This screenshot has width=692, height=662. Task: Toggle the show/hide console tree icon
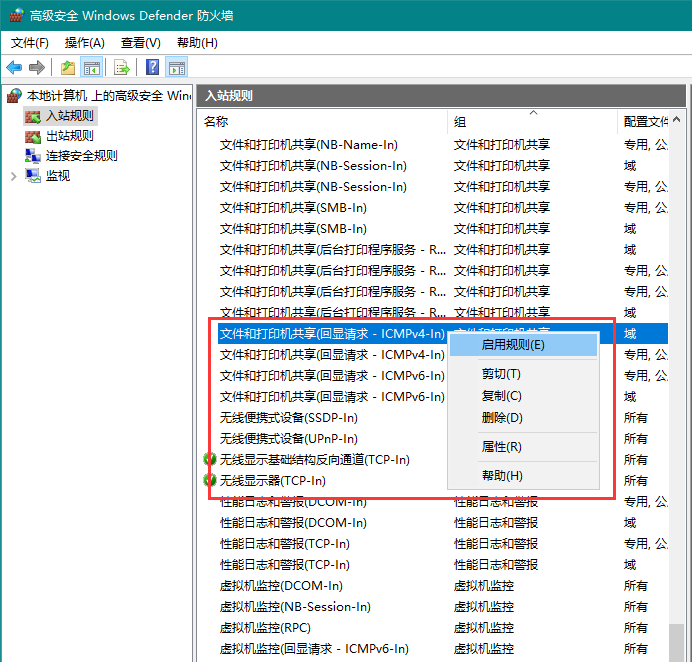click(92, 68)
